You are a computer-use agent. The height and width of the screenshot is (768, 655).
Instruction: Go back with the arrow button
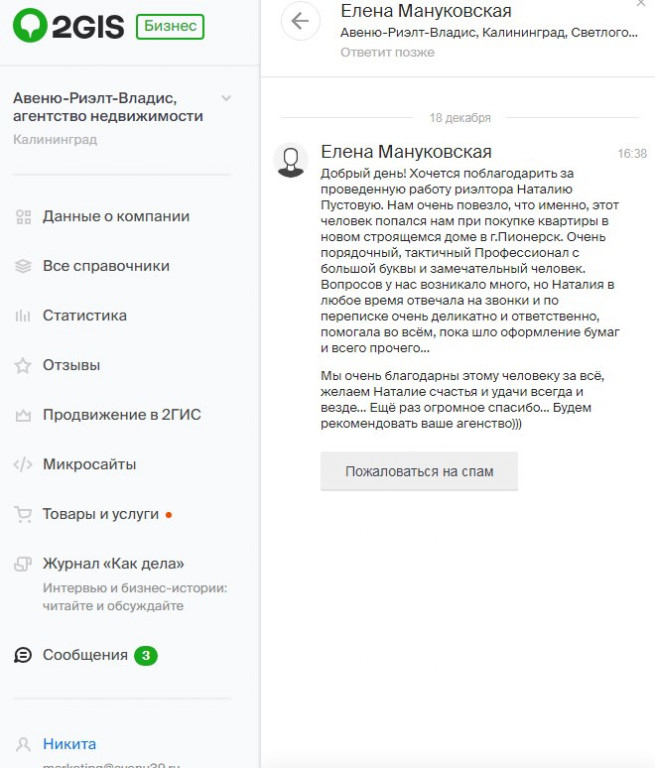tap(300, 21)
